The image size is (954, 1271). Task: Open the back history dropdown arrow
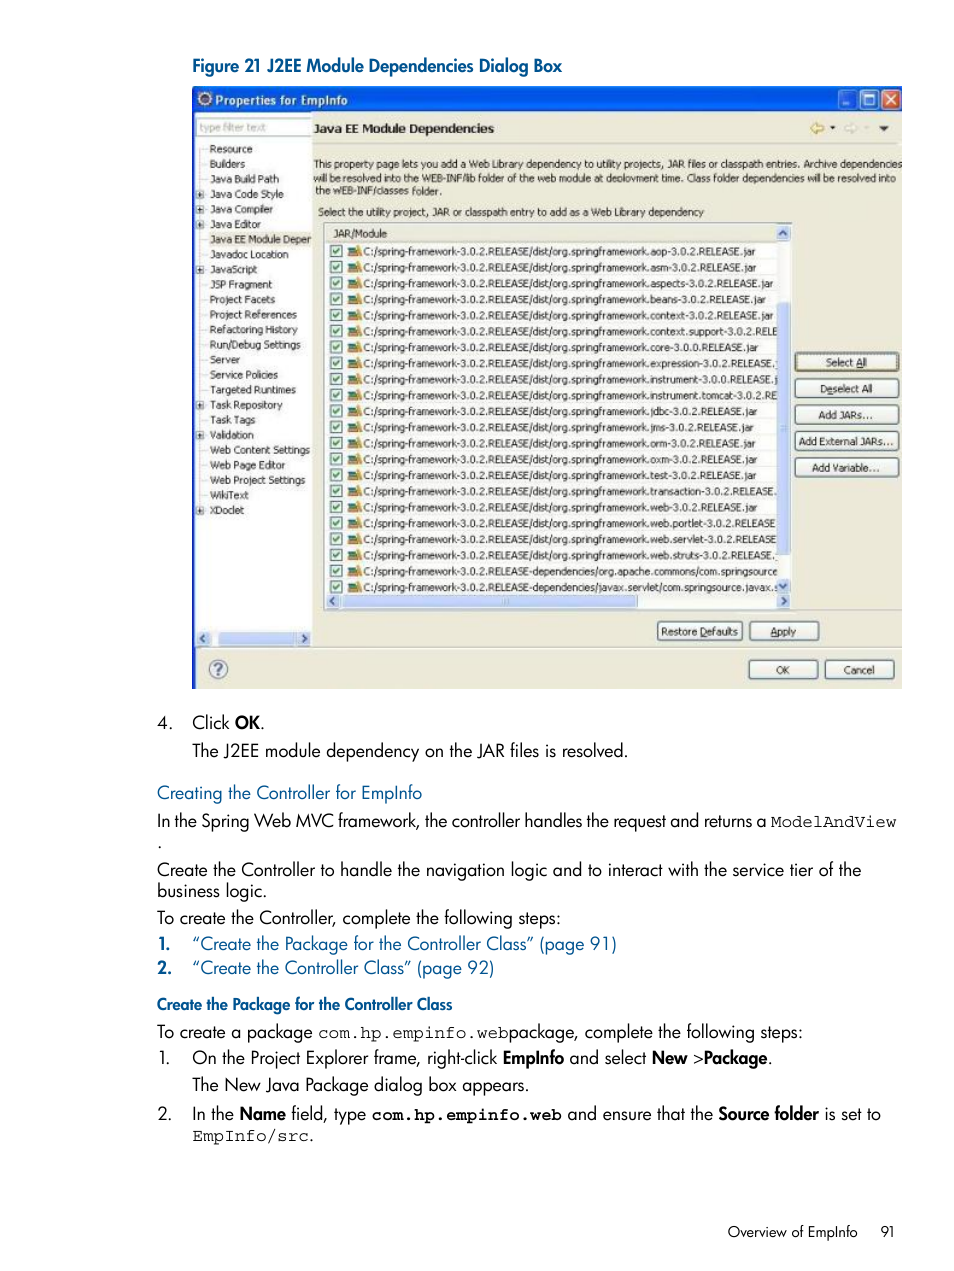[x=833, y=128]
